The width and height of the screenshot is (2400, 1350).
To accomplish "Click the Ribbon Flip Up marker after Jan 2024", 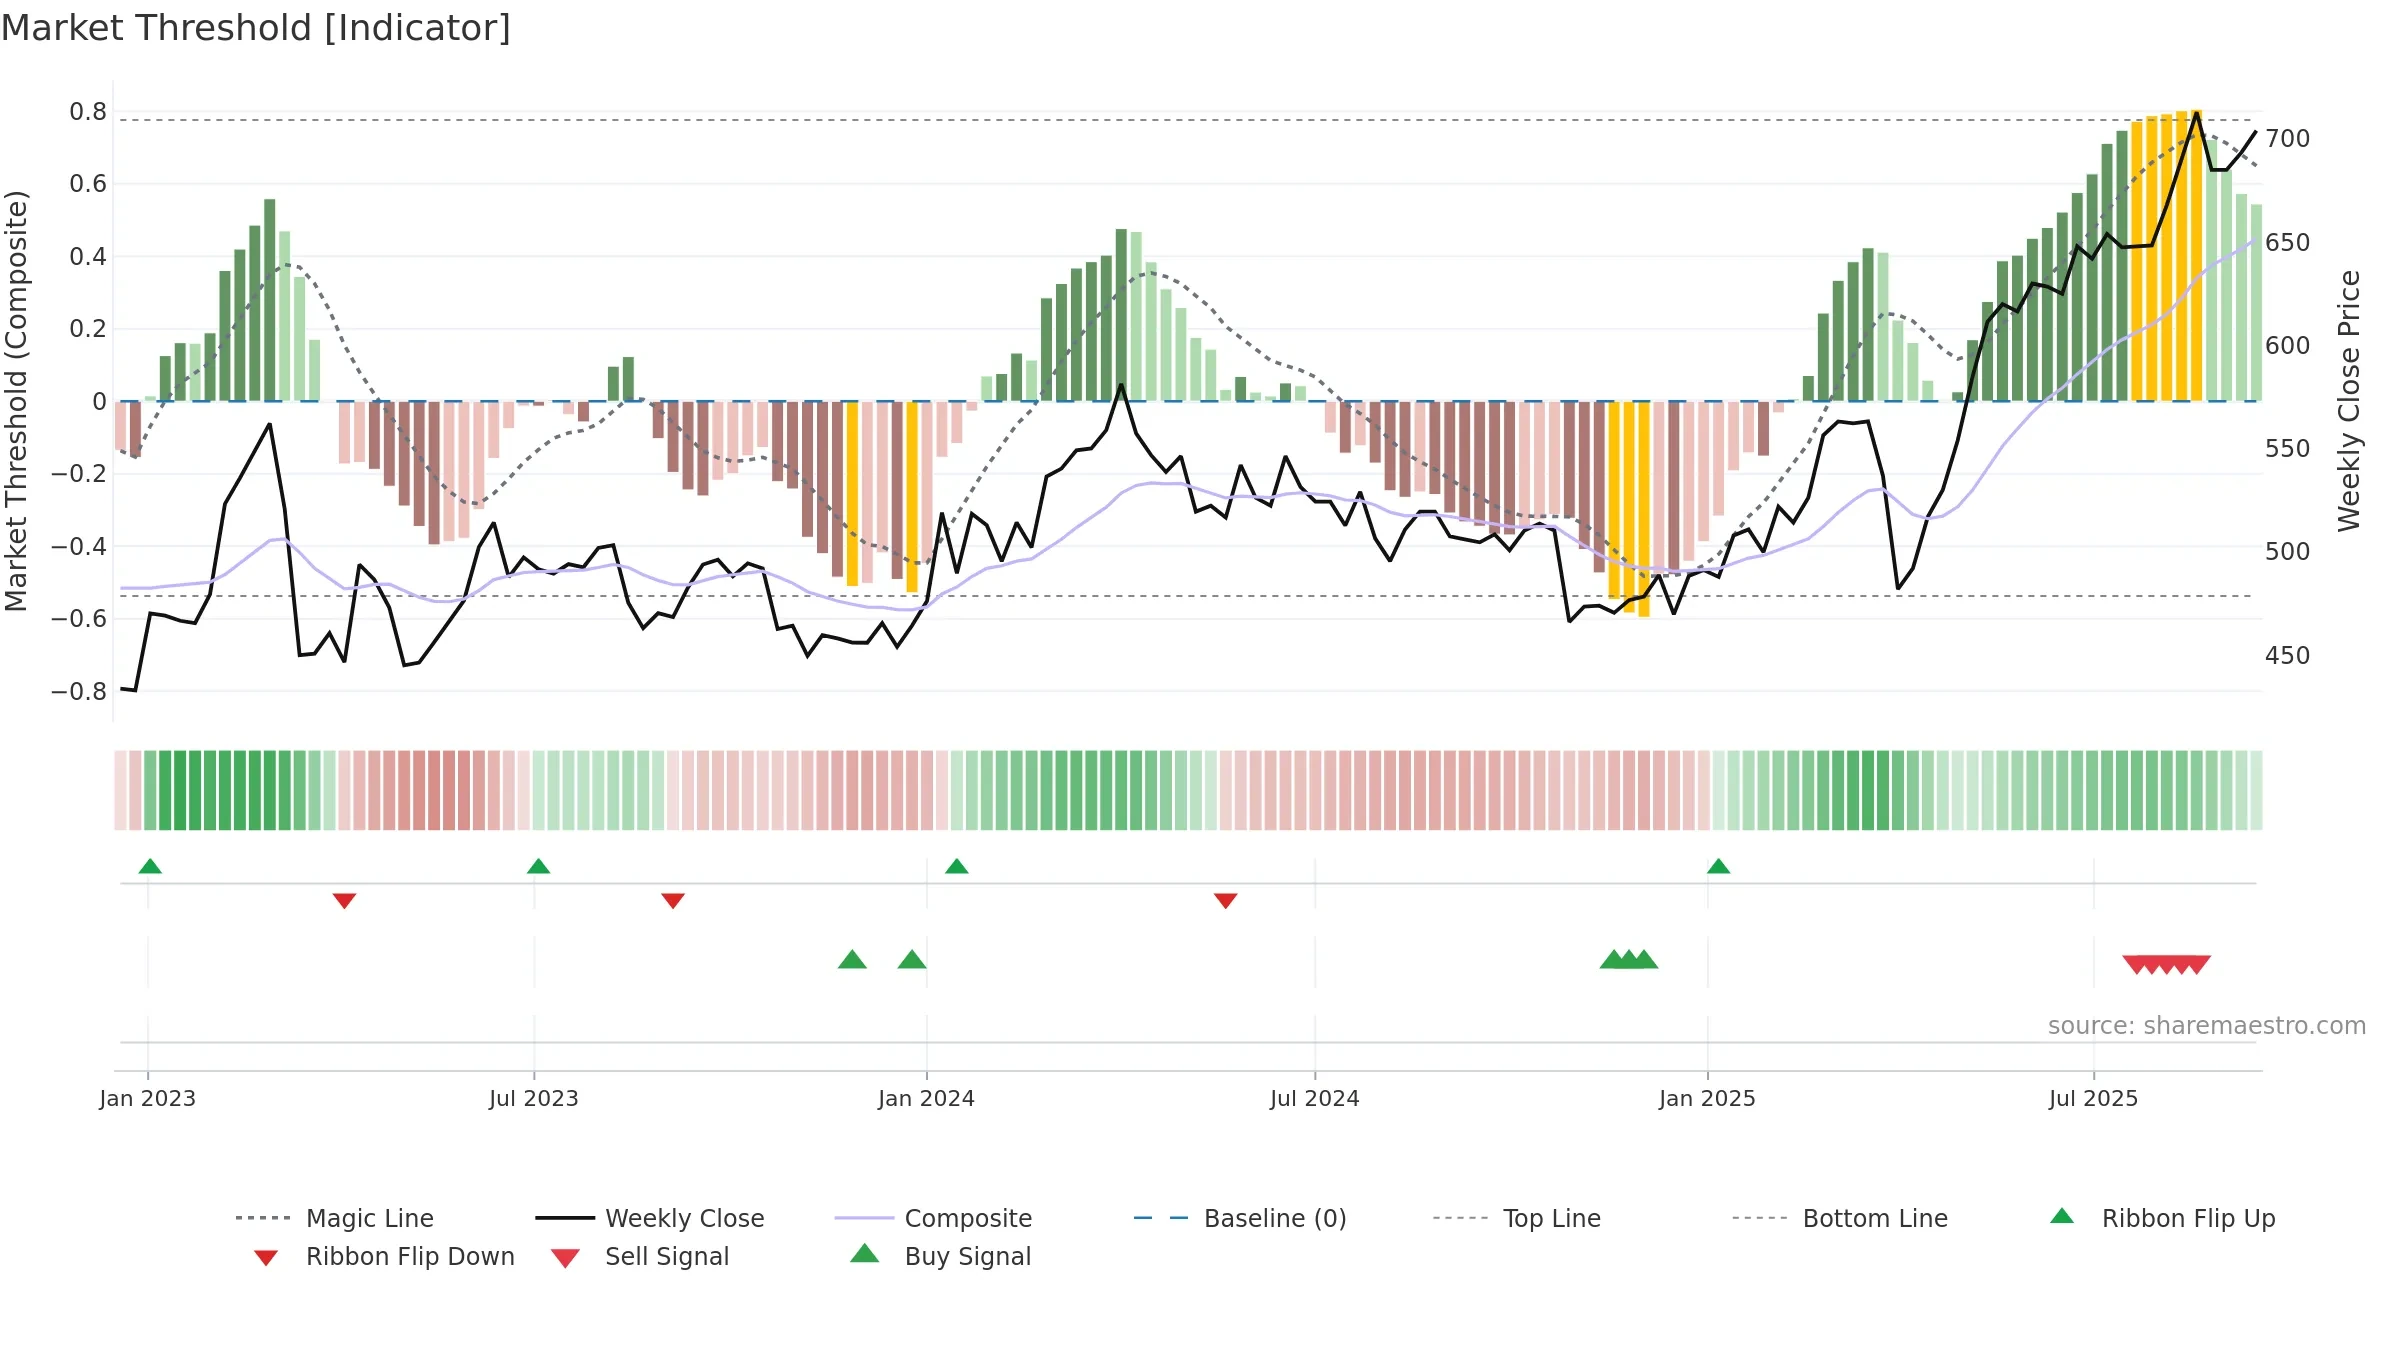I will coord(956,866).
